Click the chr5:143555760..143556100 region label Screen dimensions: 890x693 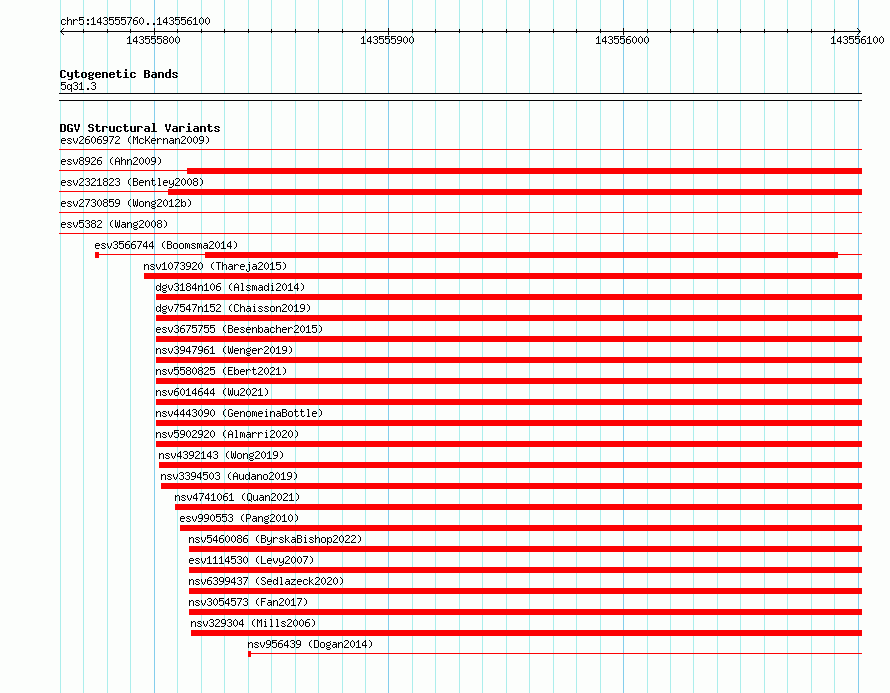pos(135,21)
